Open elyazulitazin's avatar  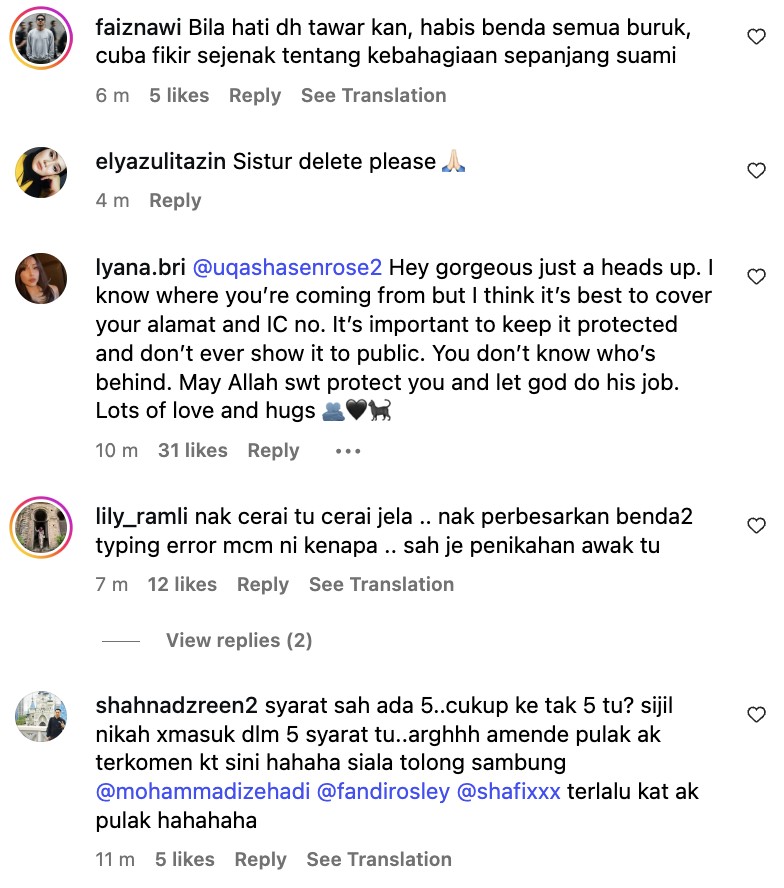(41, 172)
